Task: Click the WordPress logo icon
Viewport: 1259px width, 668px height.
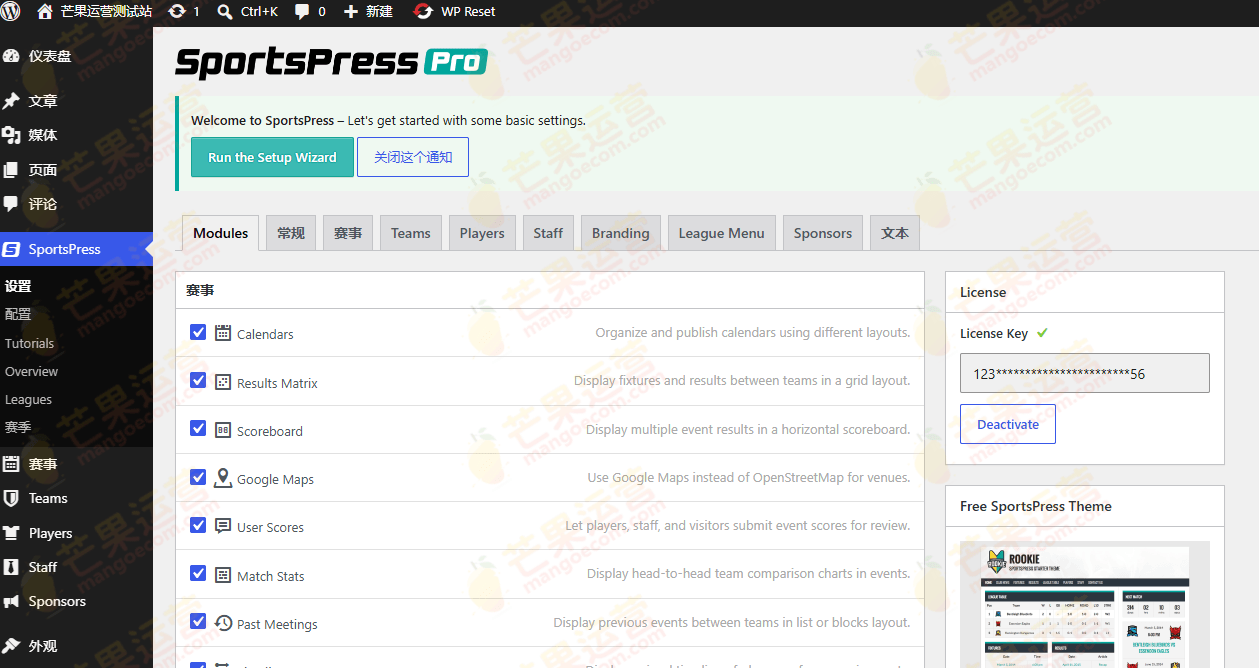Action: (x=12, y=12)
